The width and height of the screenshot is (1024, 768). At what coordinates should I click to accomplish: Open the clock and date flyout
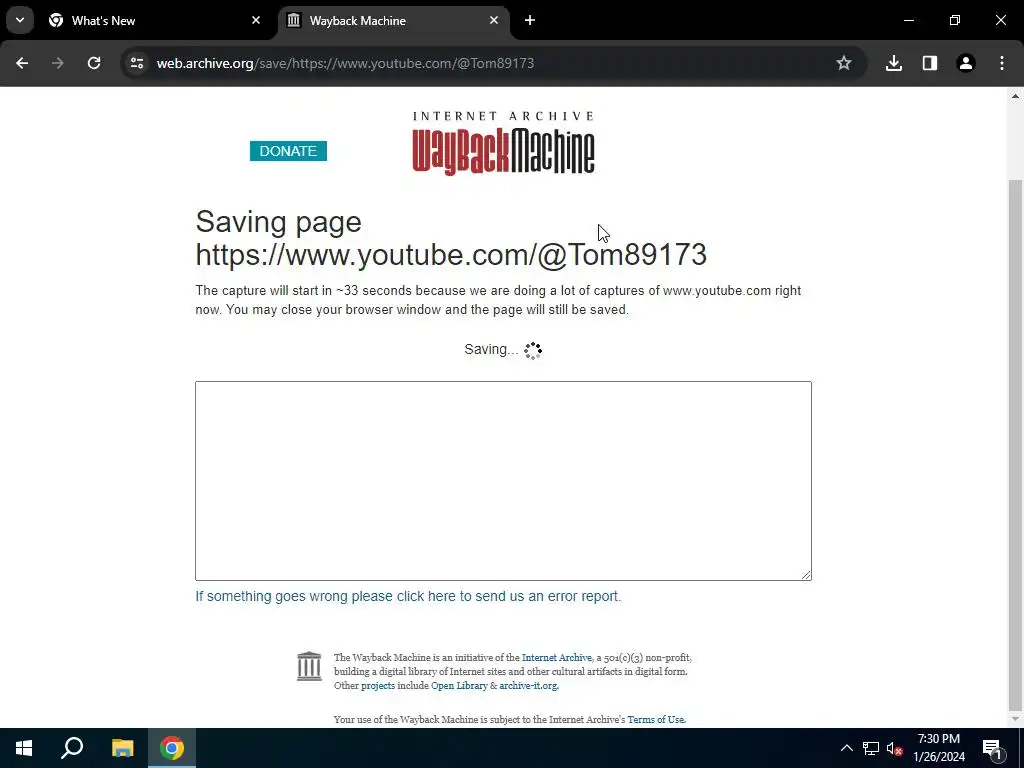pyautogui.click(x=938, y=748)
